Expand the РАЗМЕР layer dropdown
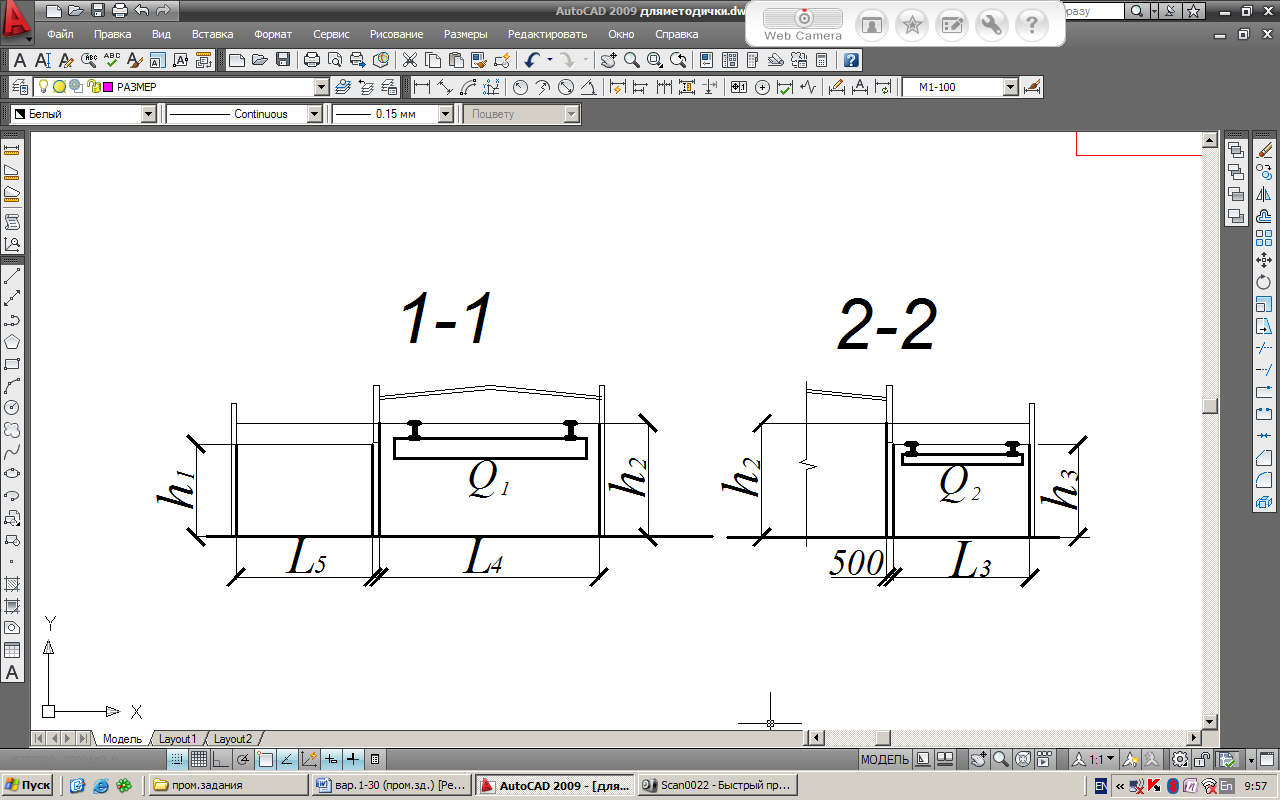Image resolution: width=1280 pixels, height=800 pixels. [321, 87]
